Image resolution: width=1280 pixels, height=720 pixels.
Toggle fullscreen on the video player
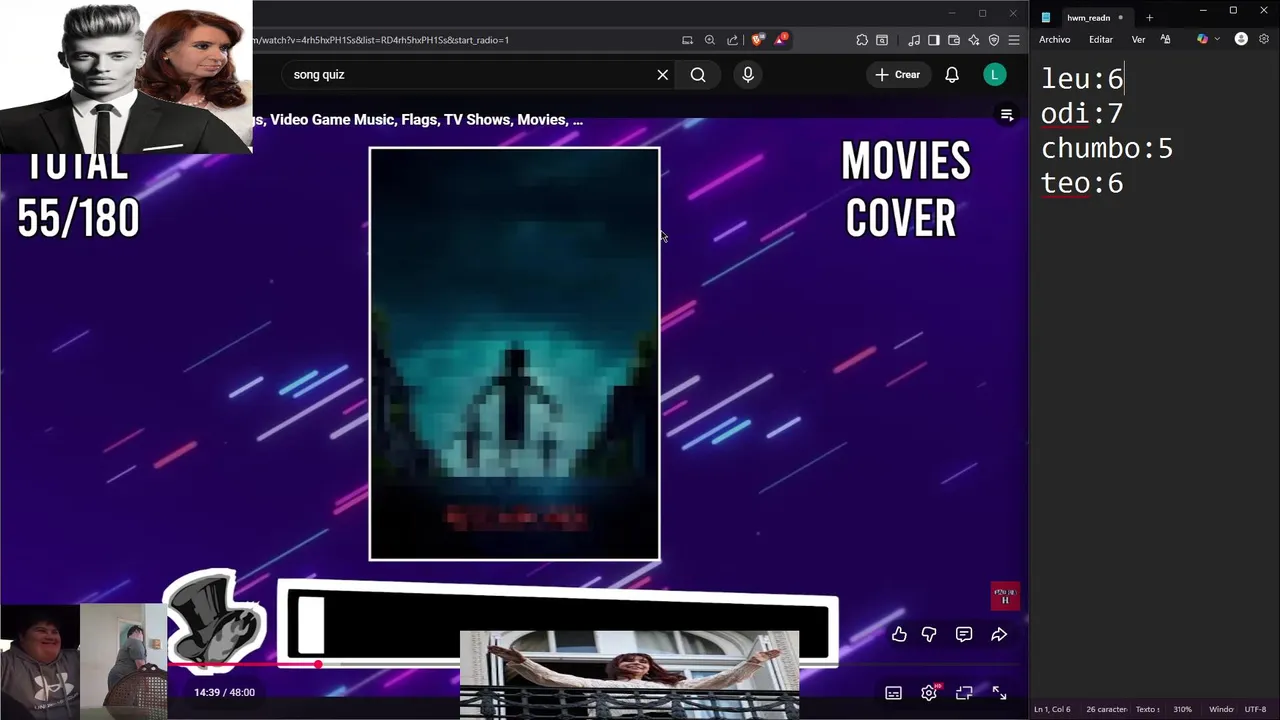[999, 693]
